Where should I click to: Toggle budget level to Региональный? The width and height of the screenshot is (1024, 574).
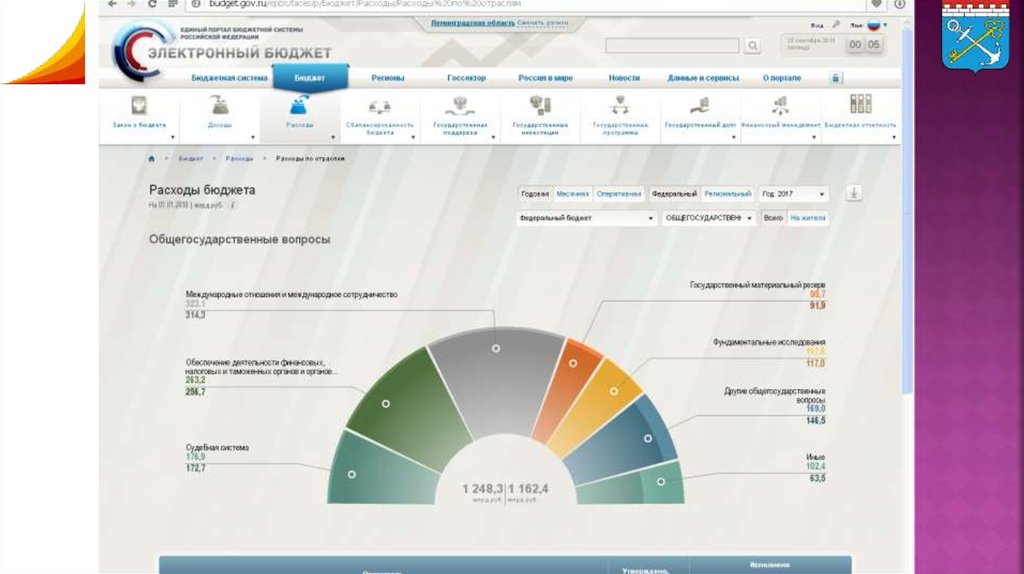tap(727, 194)
